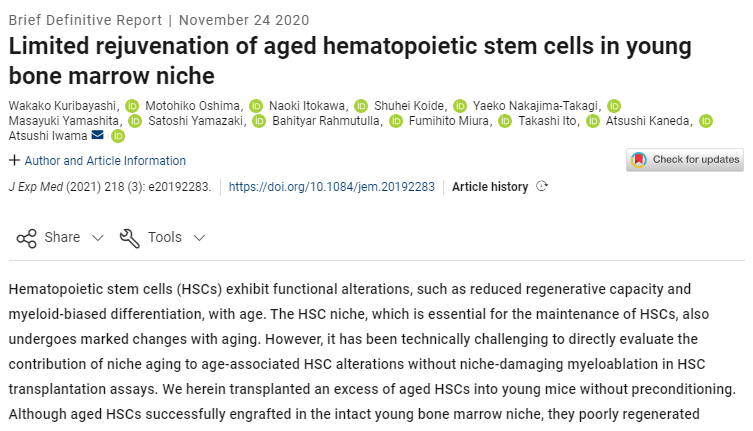
Task: Click ORCID icon after Atsushi Kaneda's name
Action: (x=705, y=121)
